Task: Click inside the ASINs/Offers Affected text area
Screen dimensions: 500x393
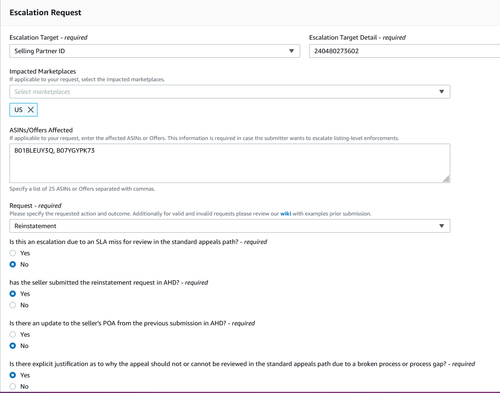Action: click(x=230, y=163)
